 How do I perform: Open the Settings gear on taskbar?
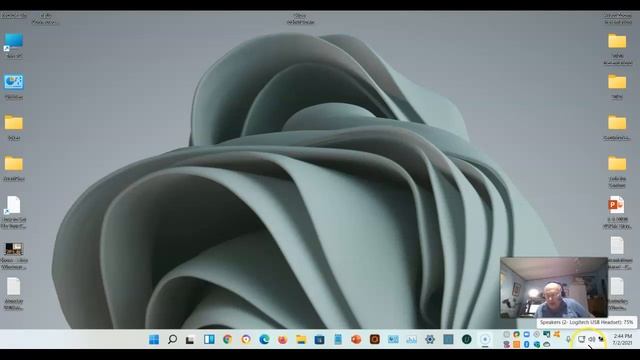(430, 339)
